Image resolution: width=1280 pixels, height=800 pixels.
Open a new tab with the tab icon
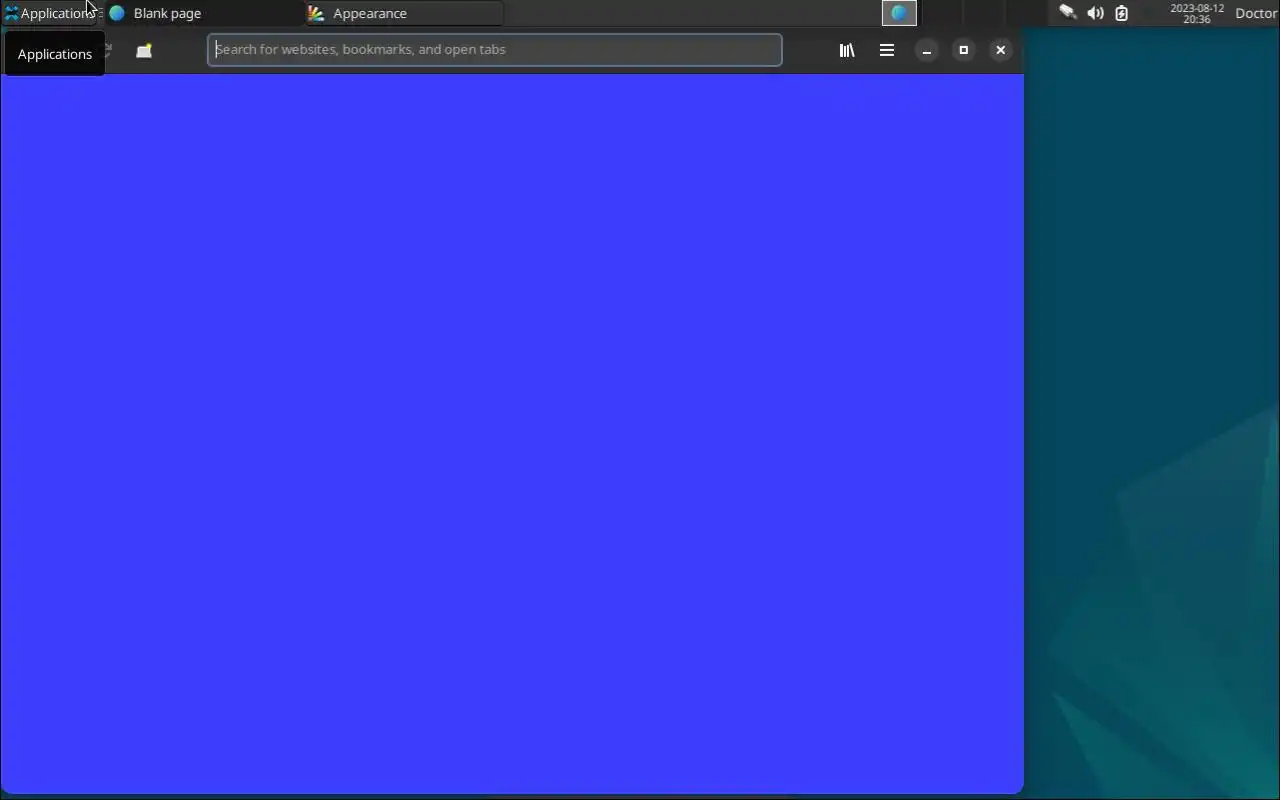click(144, 51)
